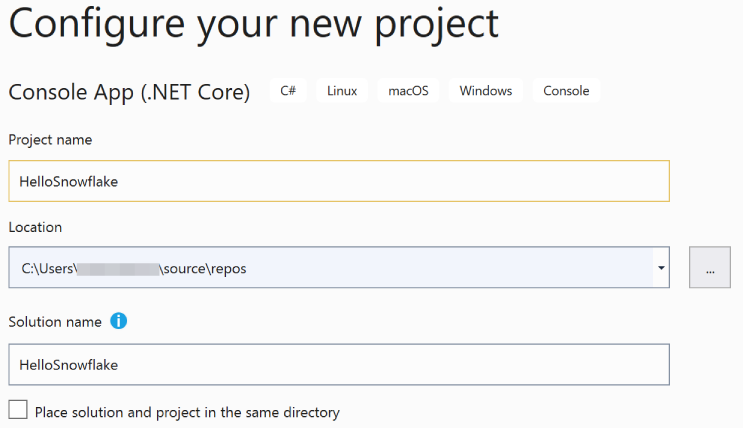Click the C# language tag
Viewport: 743px width, 428px height.
288,91
